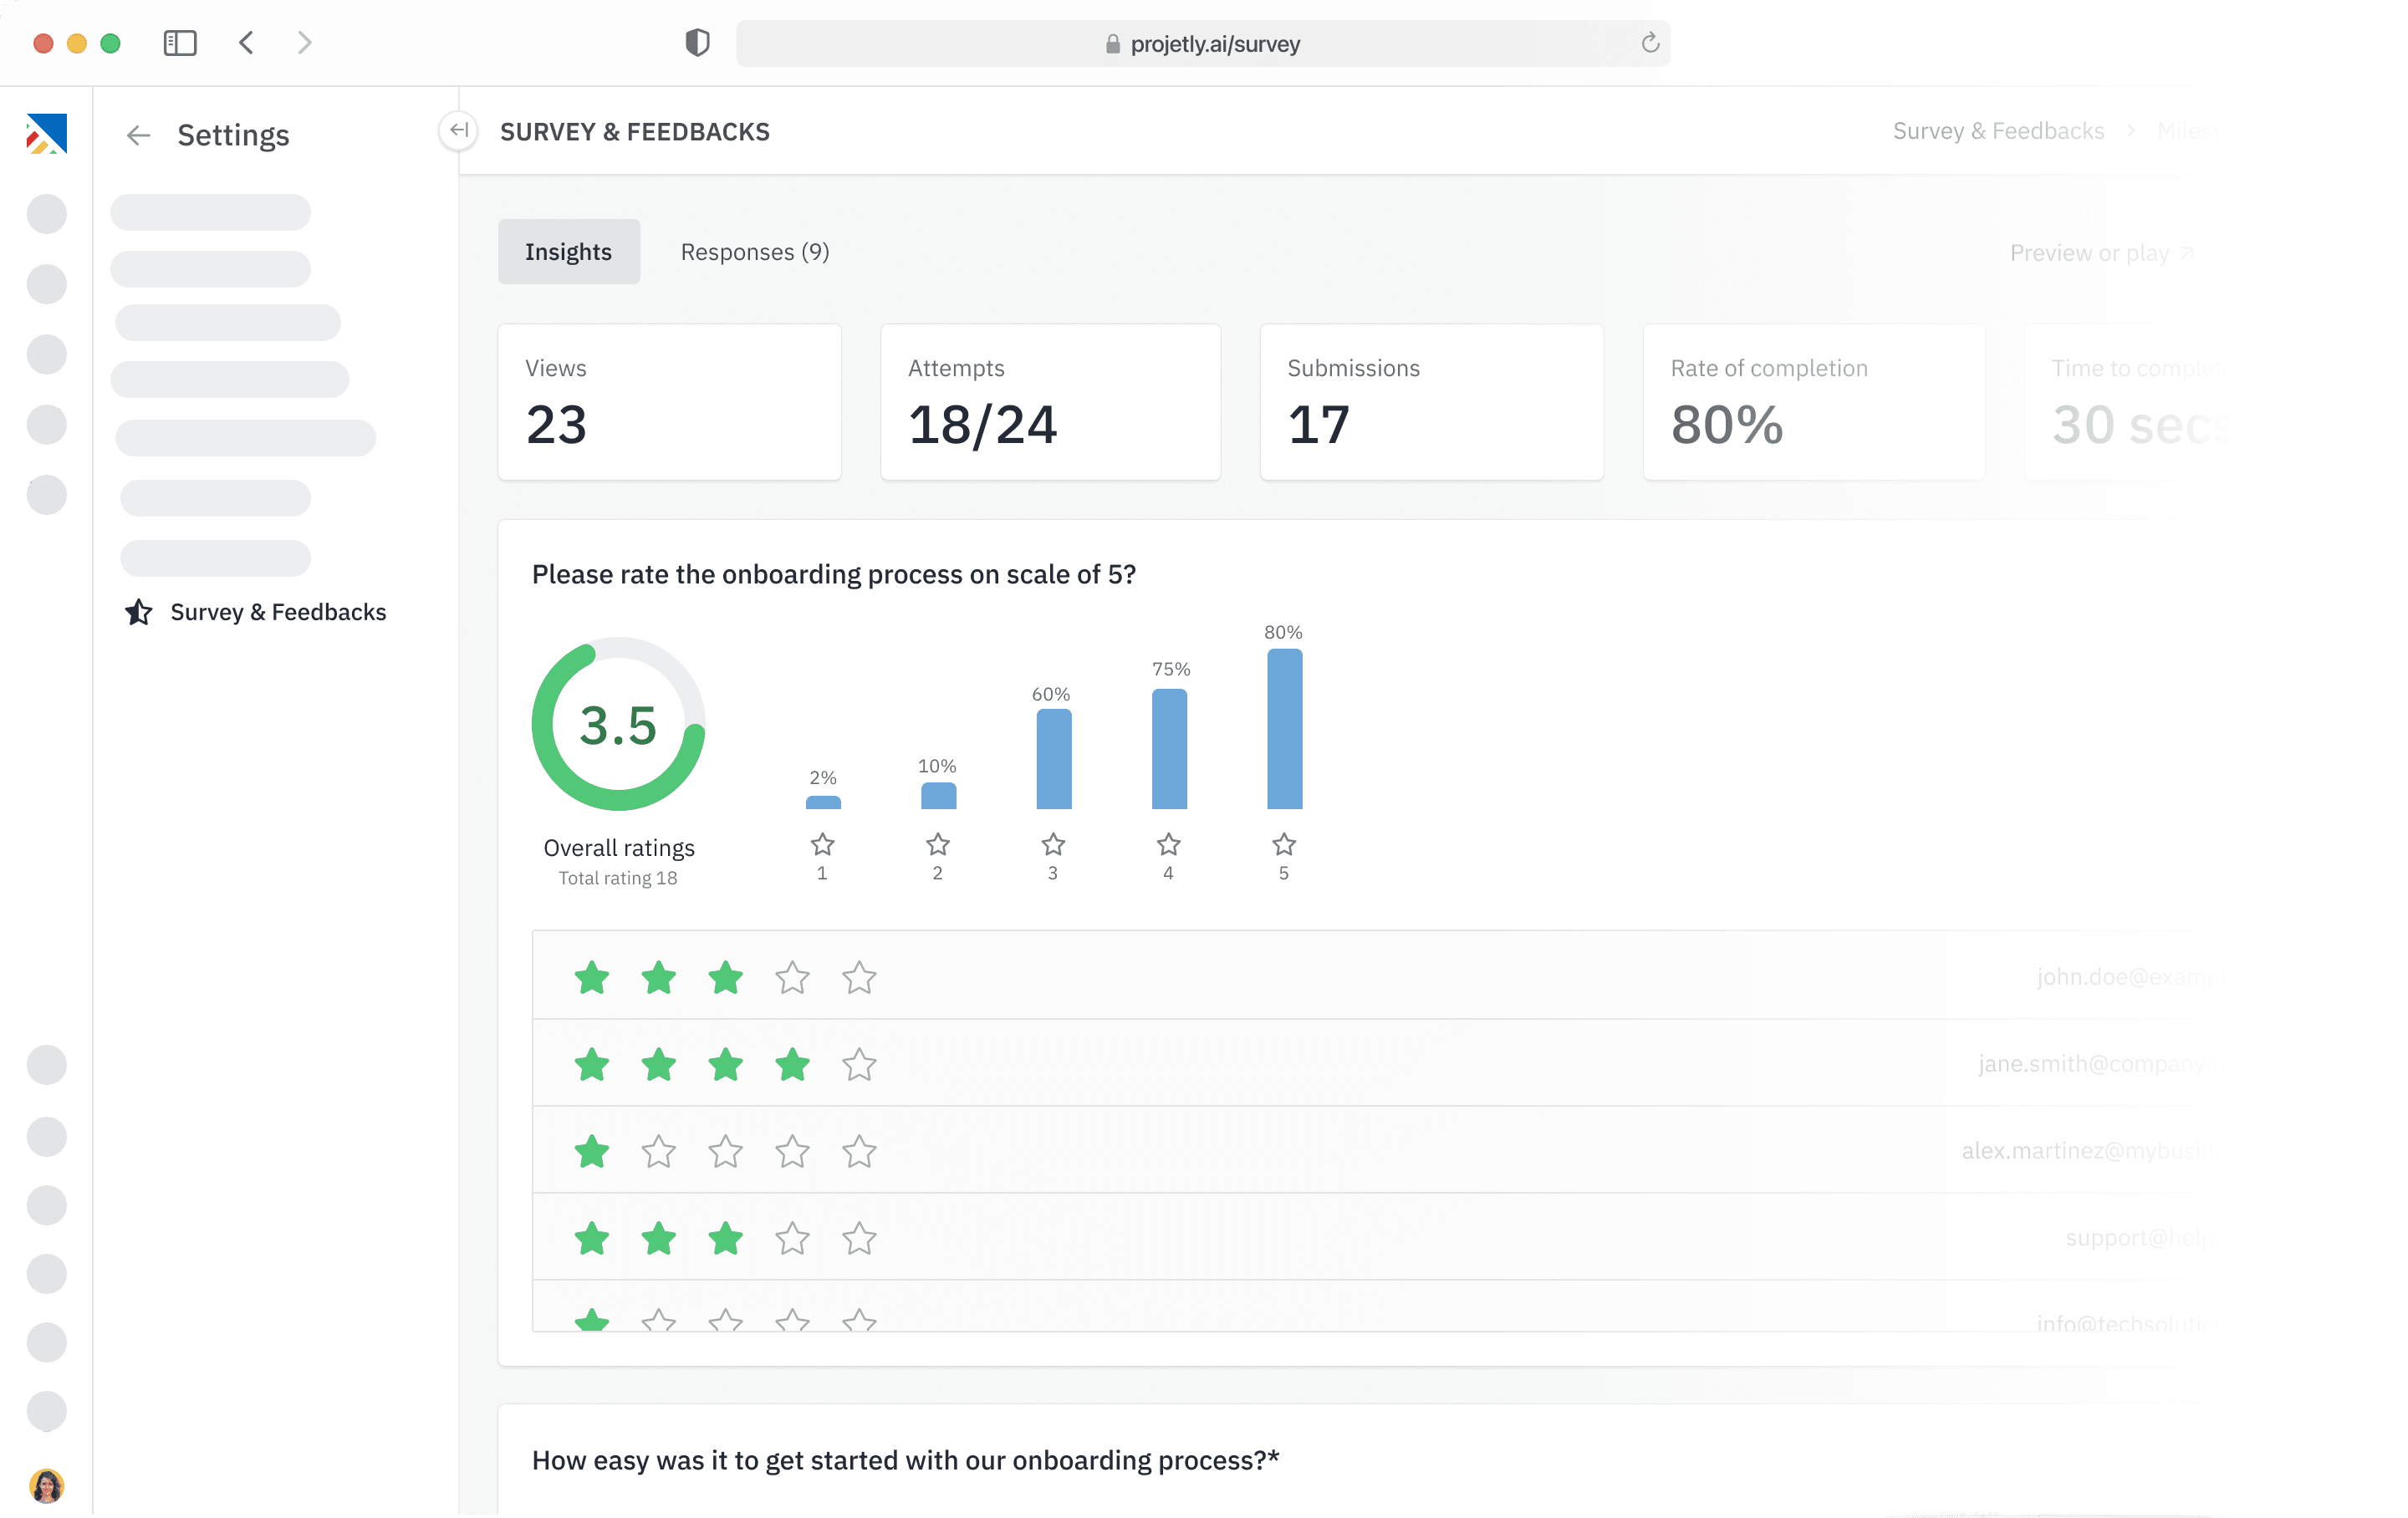The image size is (2408, 1518).
Task: Select the Insights tab
Action: [568, 252]
